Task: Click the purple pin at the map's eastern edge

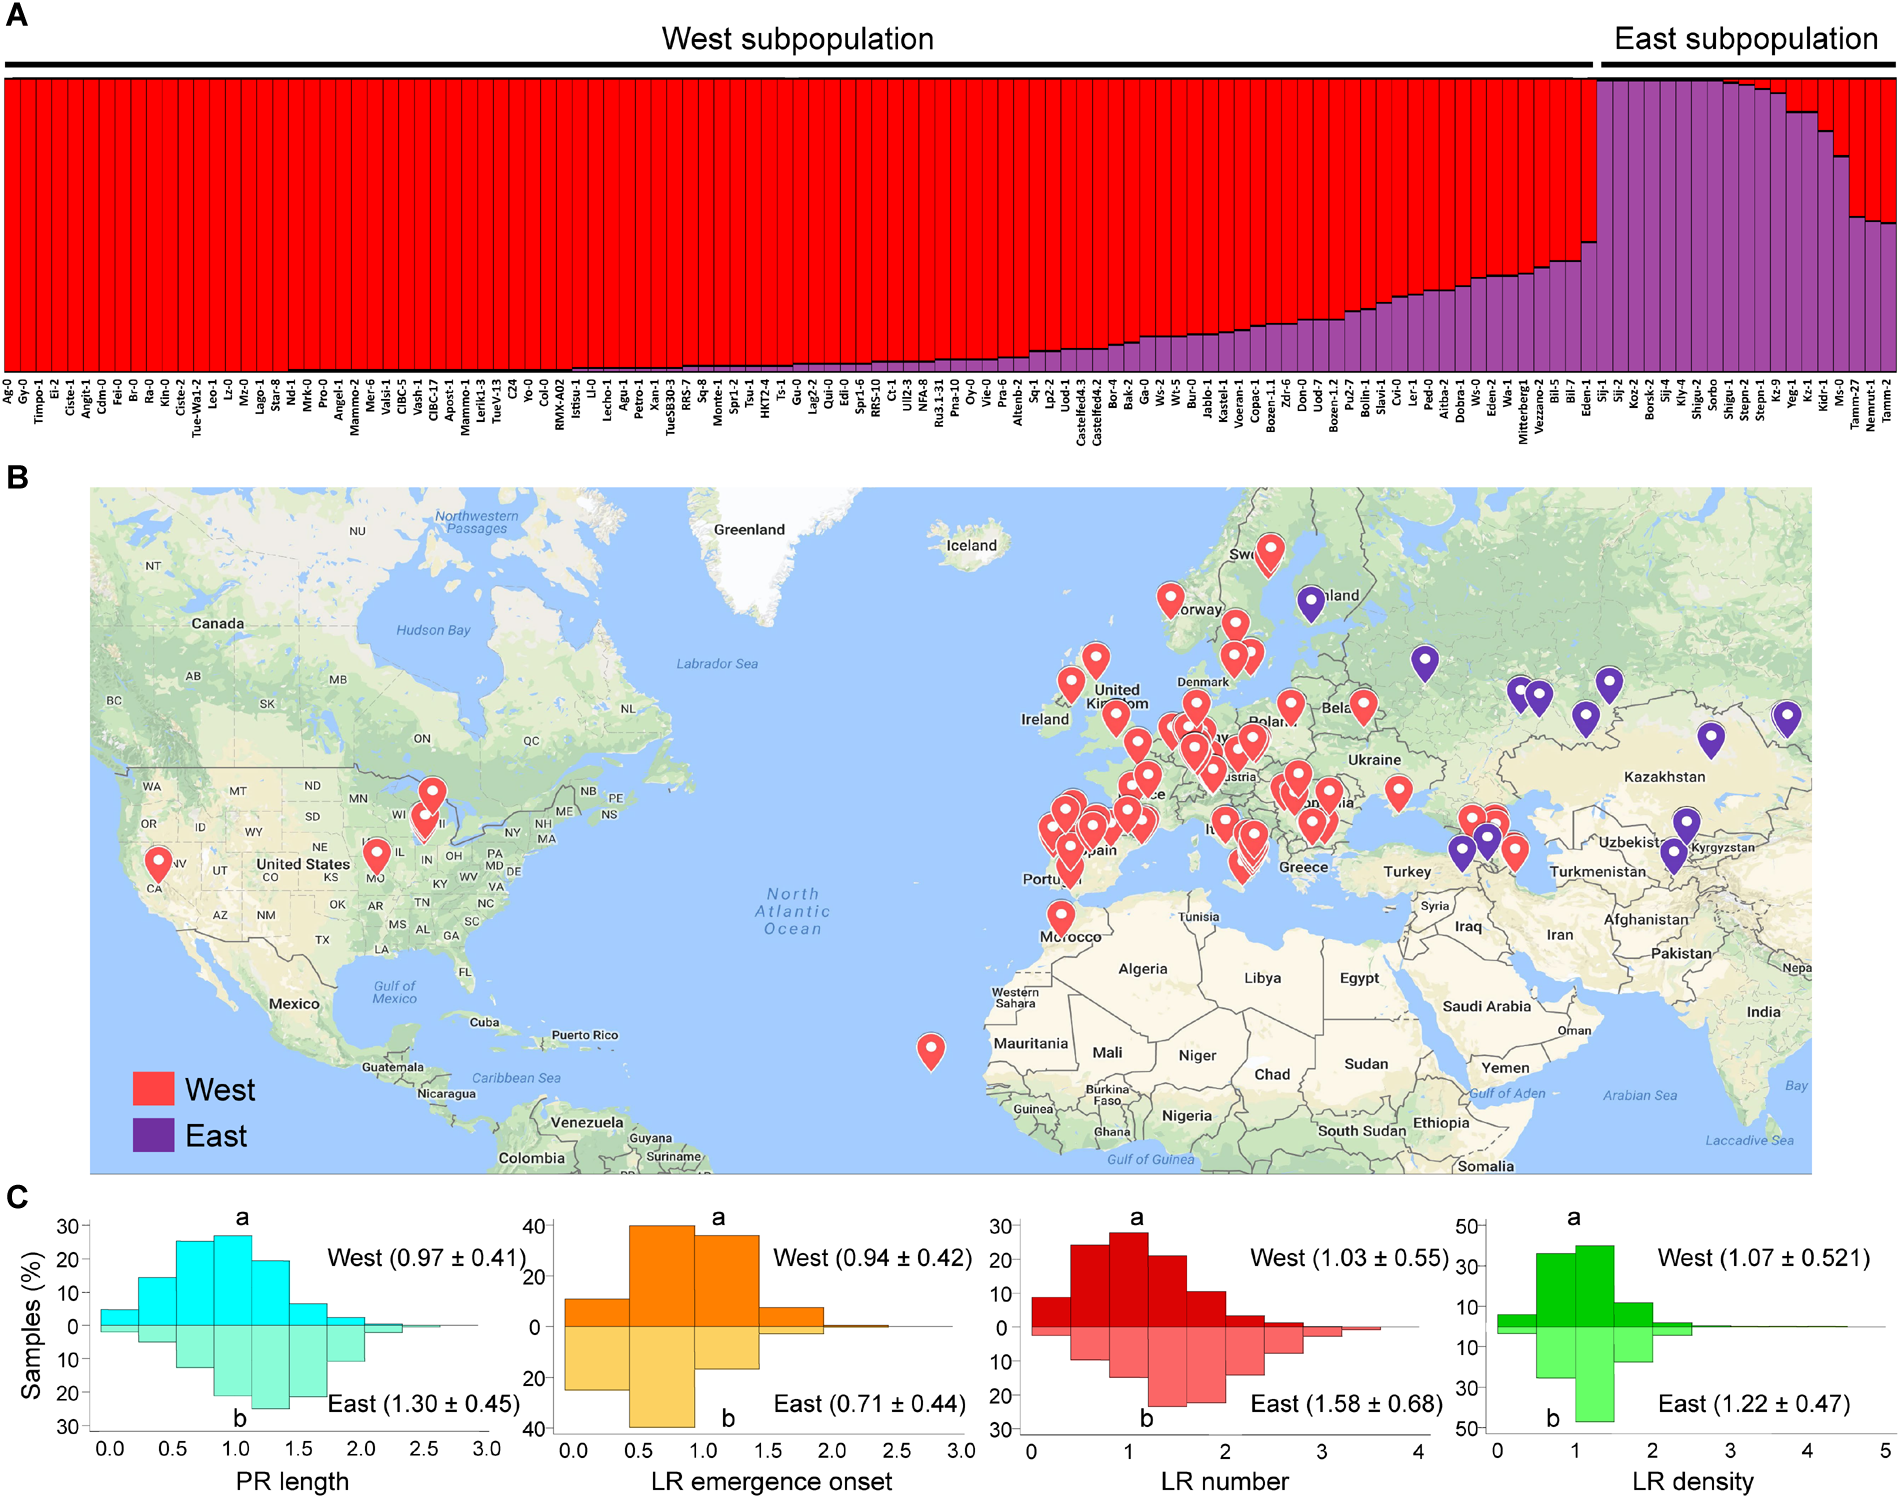Action: [1786, 717]
